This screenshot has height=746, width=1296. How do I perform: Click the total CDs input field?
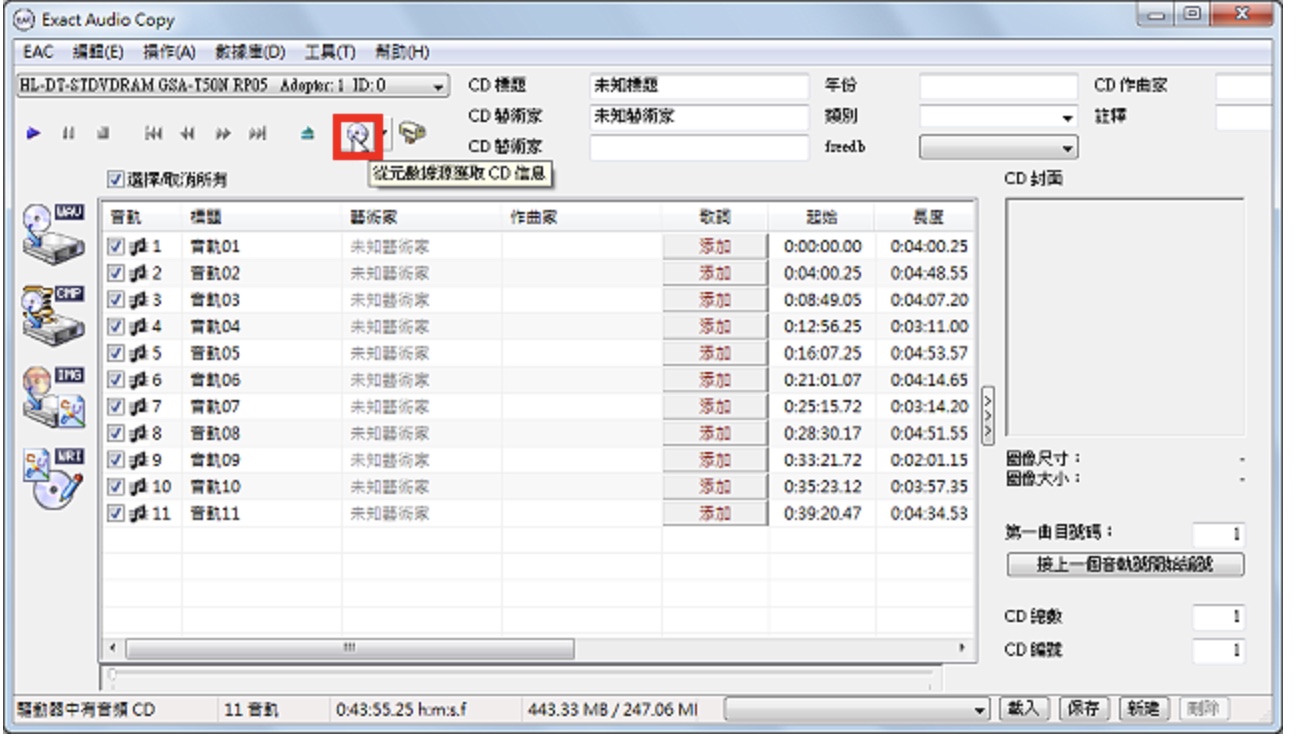(x=1218, y=618)
